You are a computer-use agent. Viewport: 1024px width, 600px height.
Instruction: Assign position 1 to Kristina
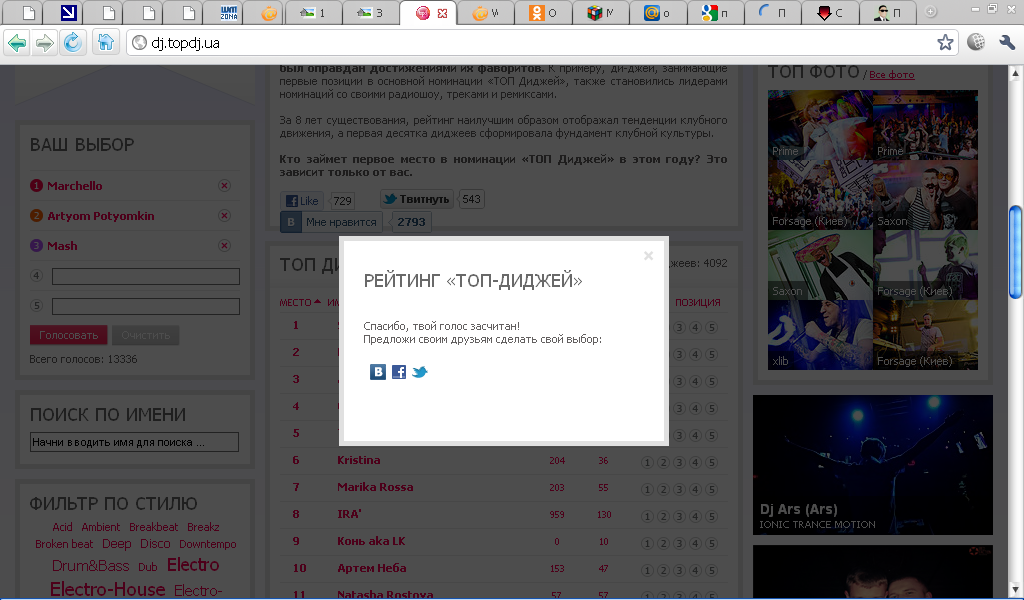pos(647,462)
